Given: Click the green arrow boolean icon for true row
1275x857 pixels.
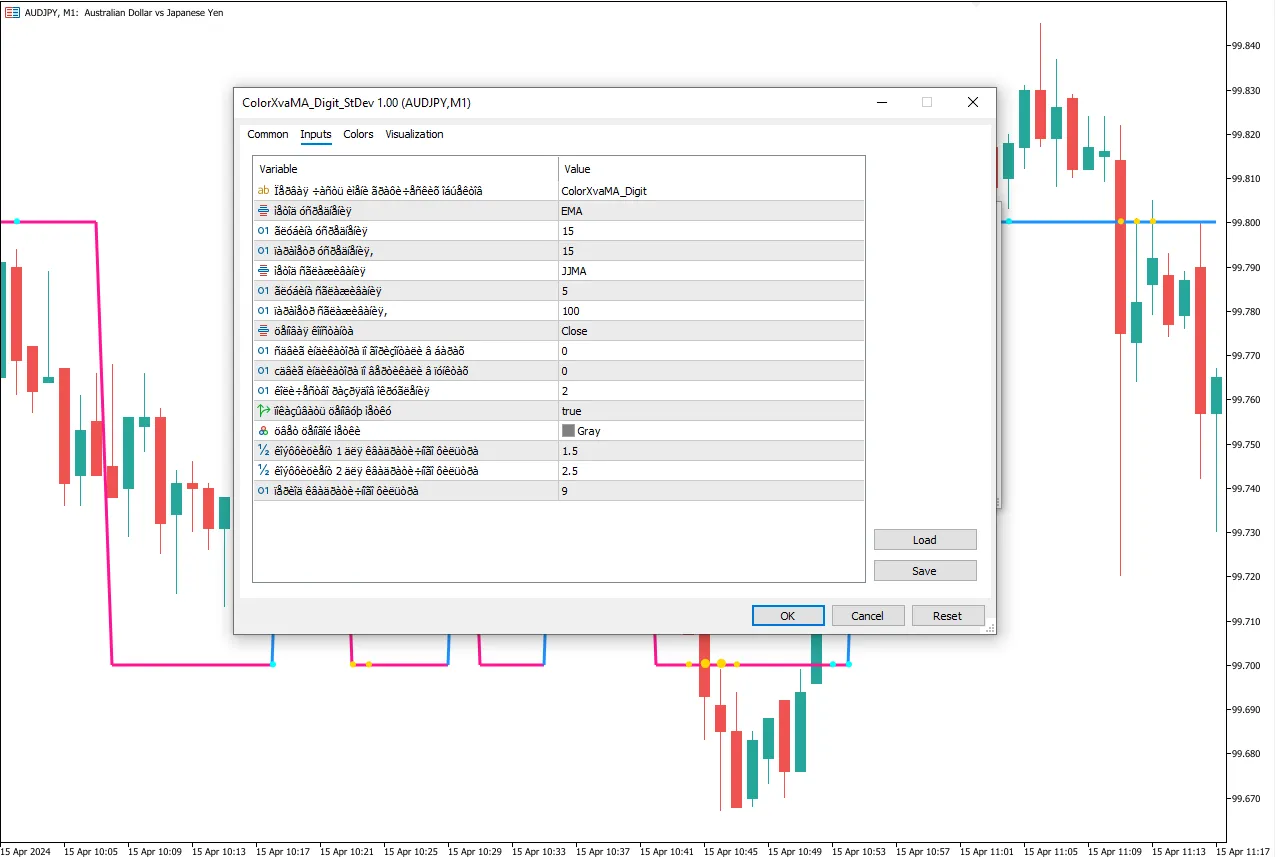Looking at the screenshot, I should coord(264,411).
